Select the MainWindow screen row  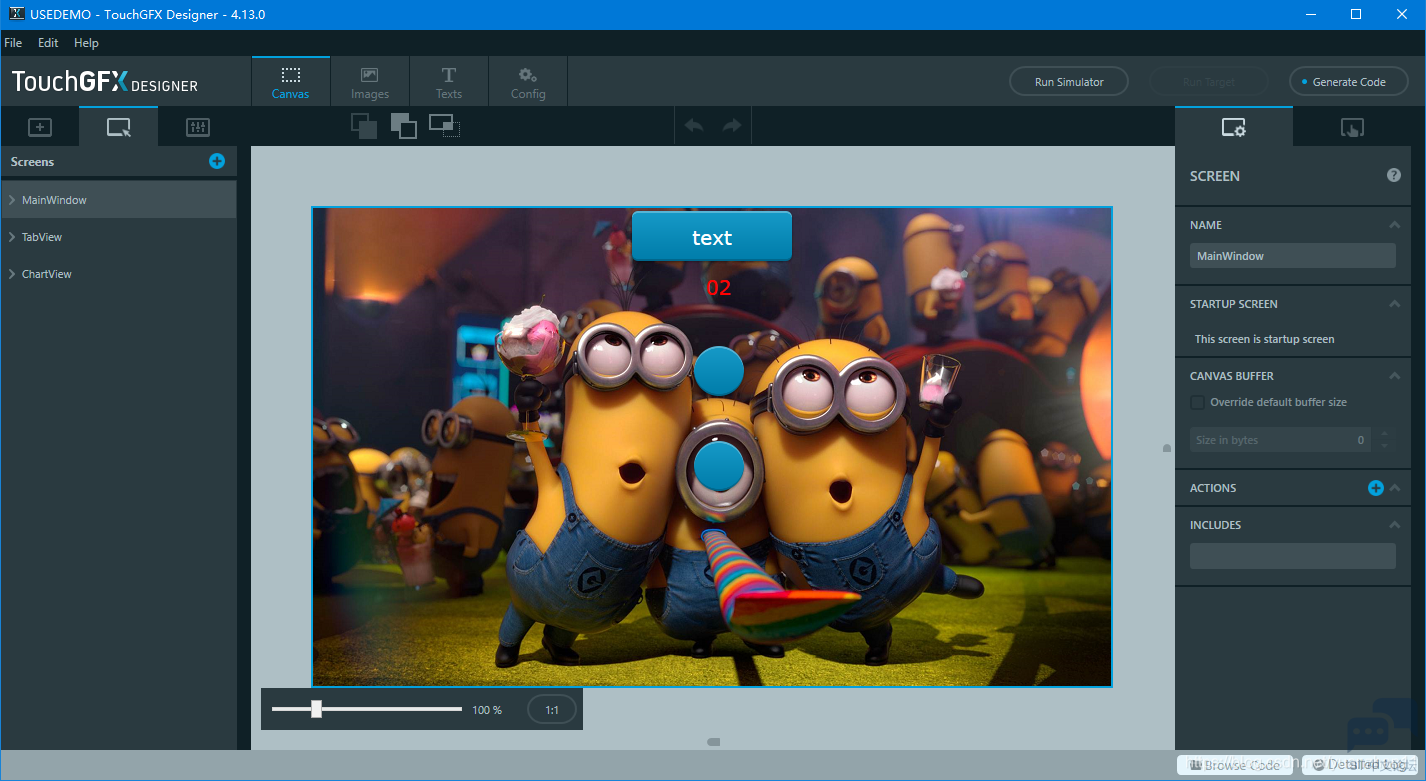(119, 200)
